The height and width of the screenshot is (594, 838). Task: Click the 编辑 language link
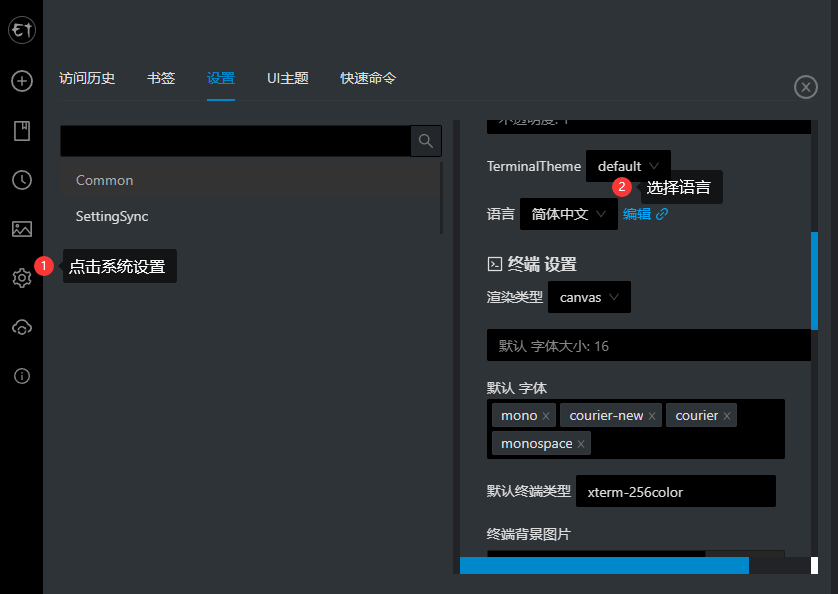[645, 214]
